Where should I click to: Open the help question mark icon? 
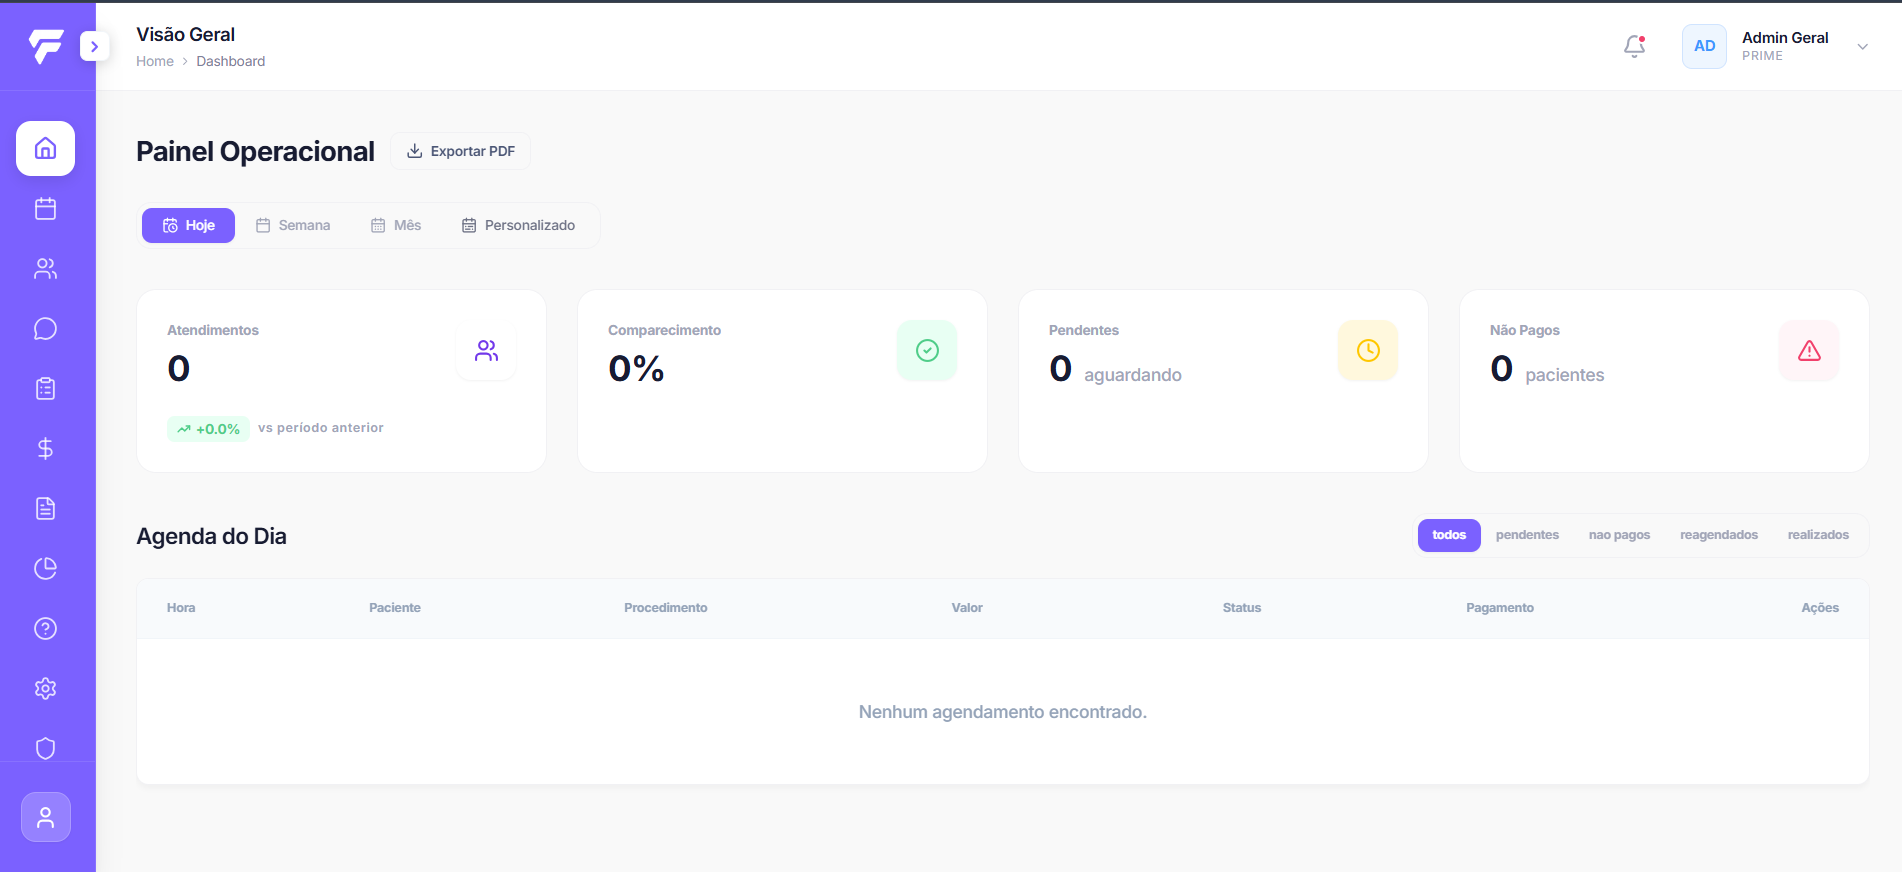tap(45, 628)
